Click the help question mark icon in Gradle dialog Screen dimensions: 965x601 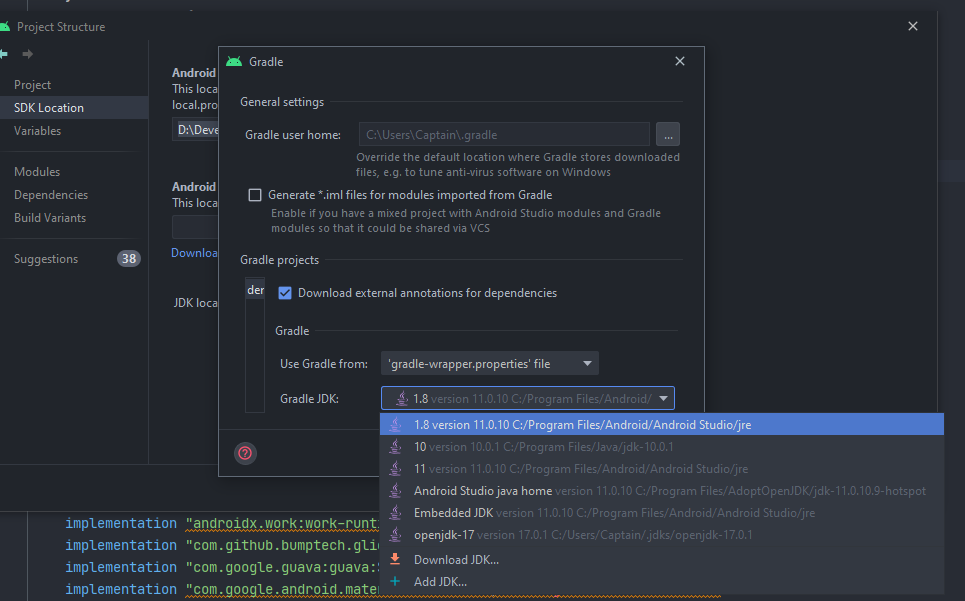point(245,453)
